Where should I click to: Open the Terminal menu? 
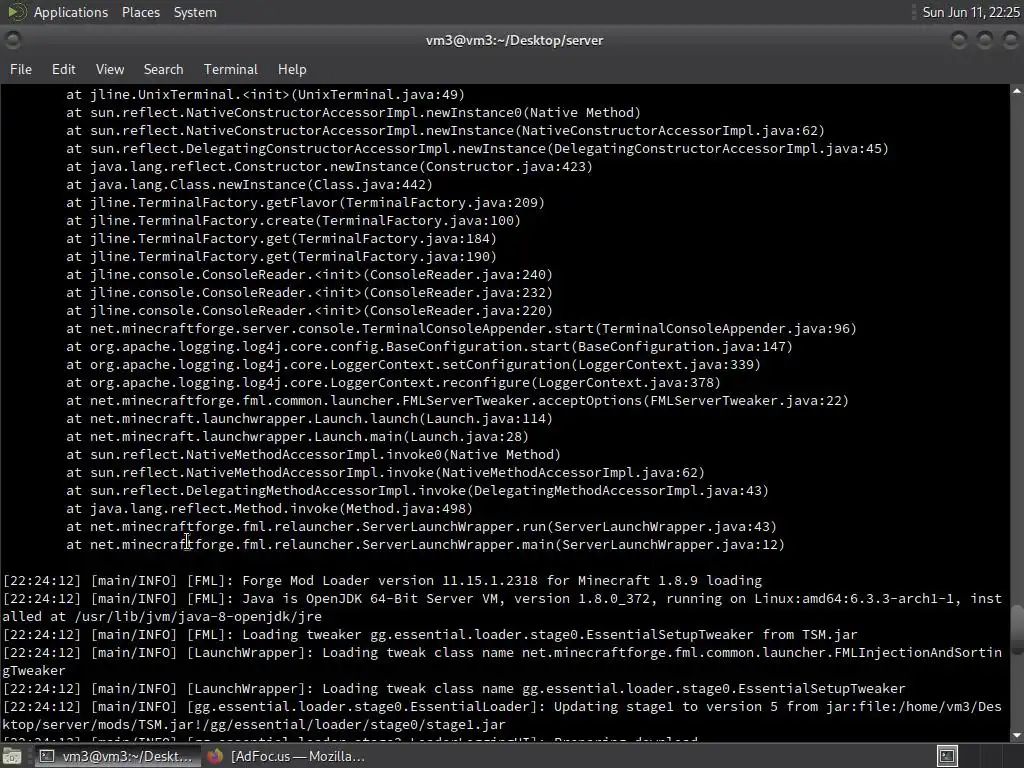[231, 69]
